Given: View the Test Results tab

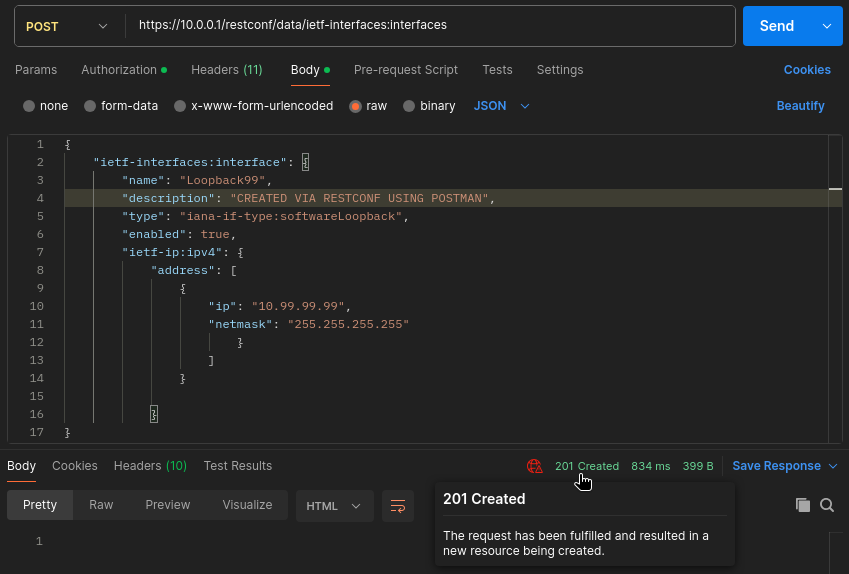Looking at the screenshot, I should 238,466.
